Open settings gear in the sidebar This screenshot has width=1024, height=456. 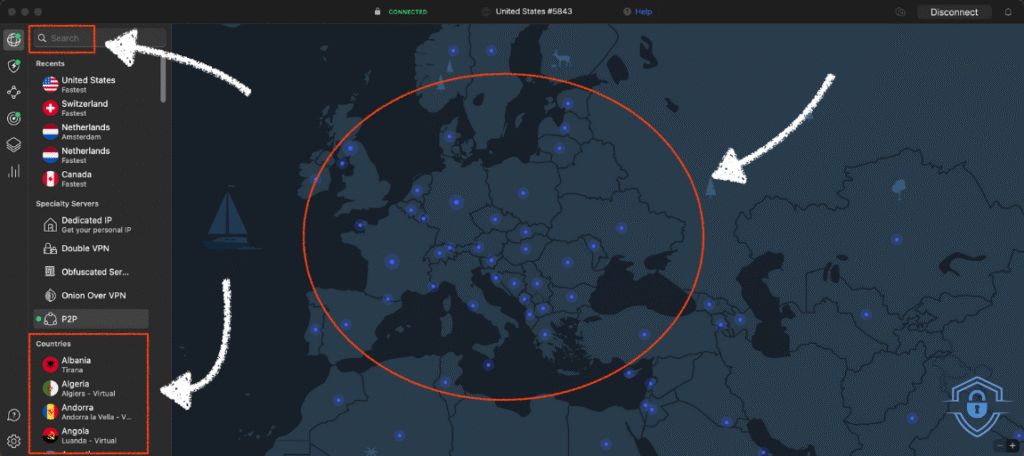click(14, 441)
